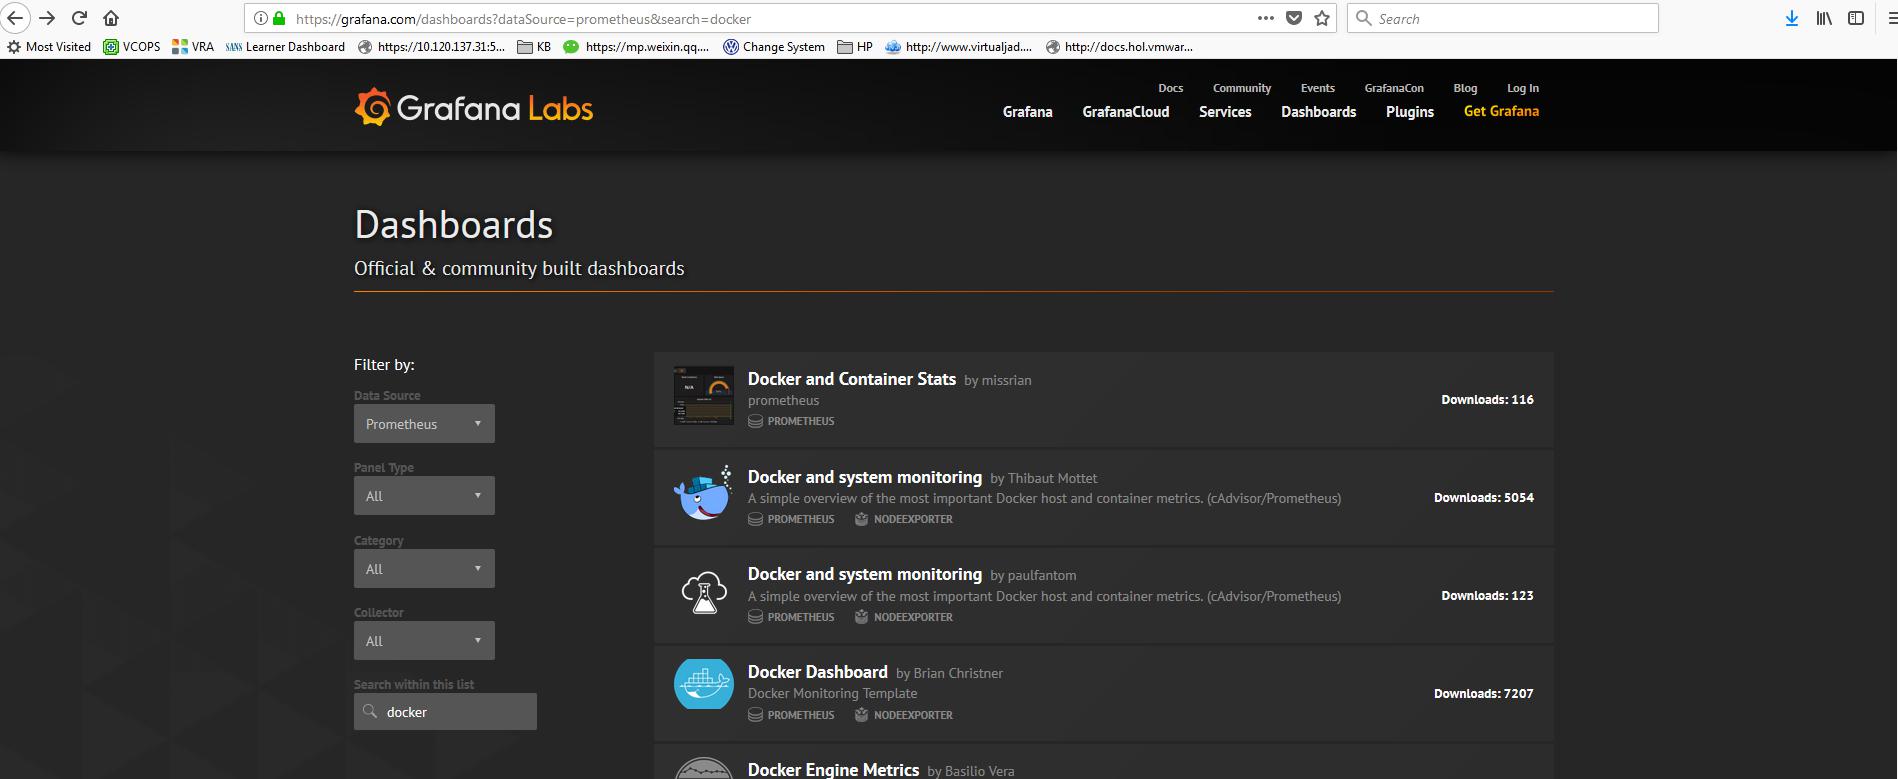Open the library bookshelf icon

pyautogui.click(x=1824, y=18)
